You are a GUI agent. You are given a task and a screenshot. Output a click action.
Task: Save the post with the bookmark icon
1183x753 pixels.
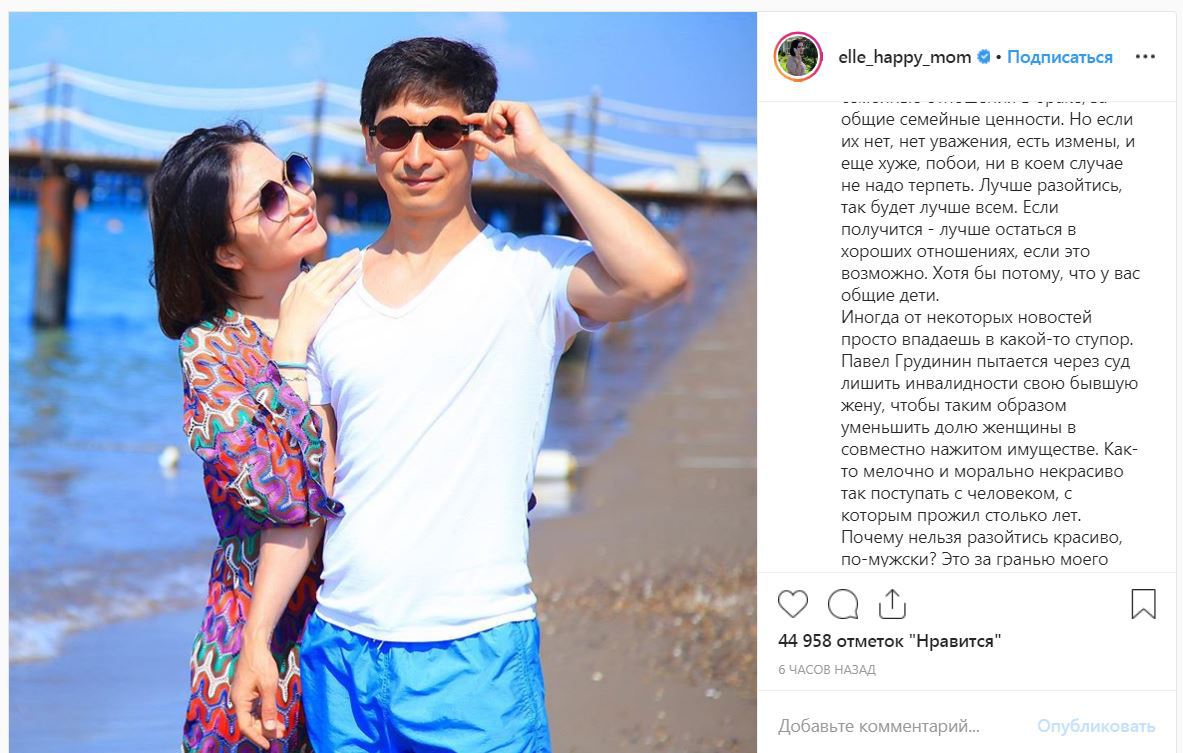[x=1143, y=604]
